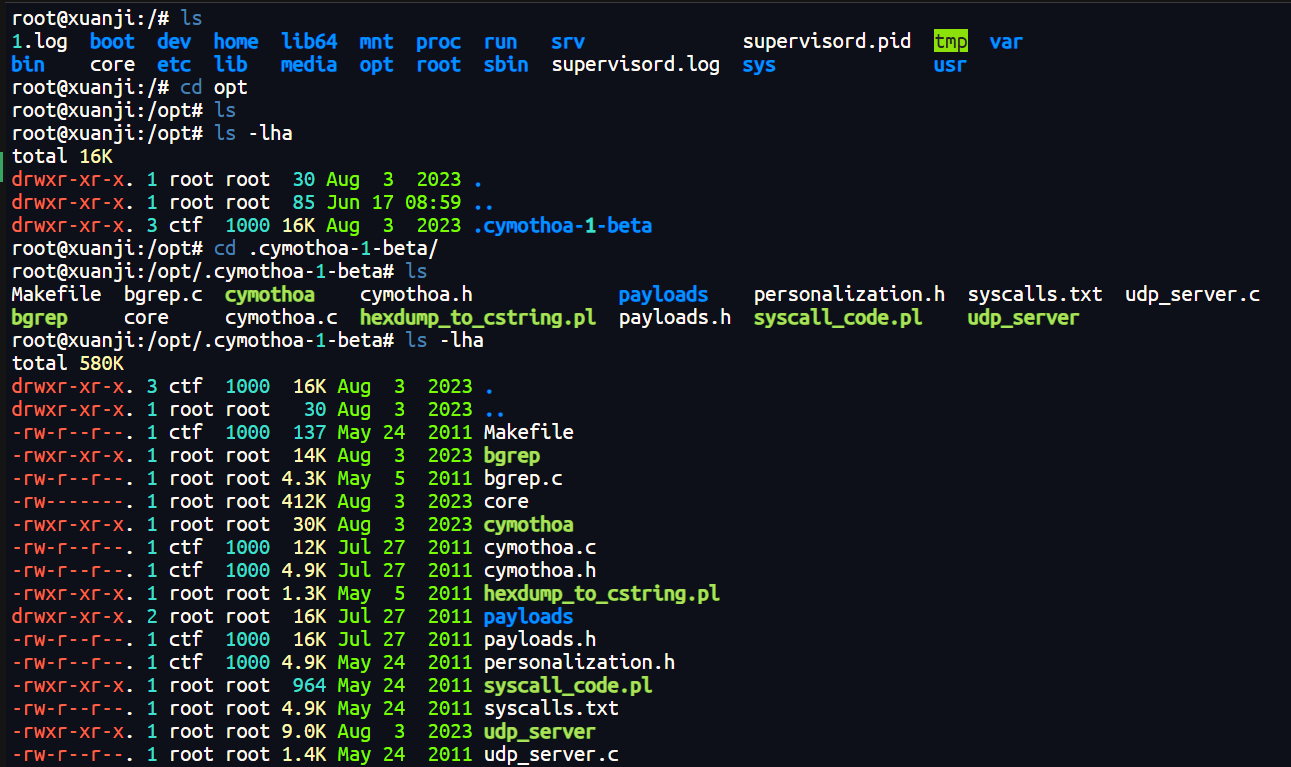
Task: Select the 4.3K file size value
Action: click(x=304, y=479)
